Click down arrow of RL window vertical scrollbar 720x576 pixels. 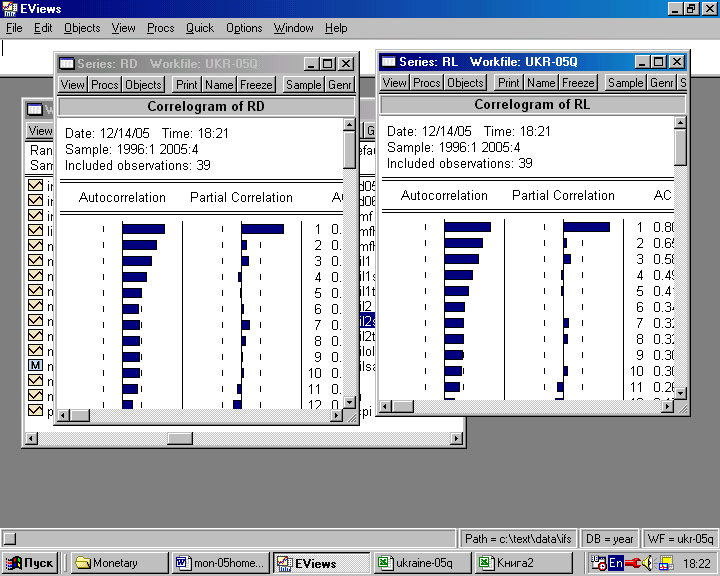click(681, 394)
